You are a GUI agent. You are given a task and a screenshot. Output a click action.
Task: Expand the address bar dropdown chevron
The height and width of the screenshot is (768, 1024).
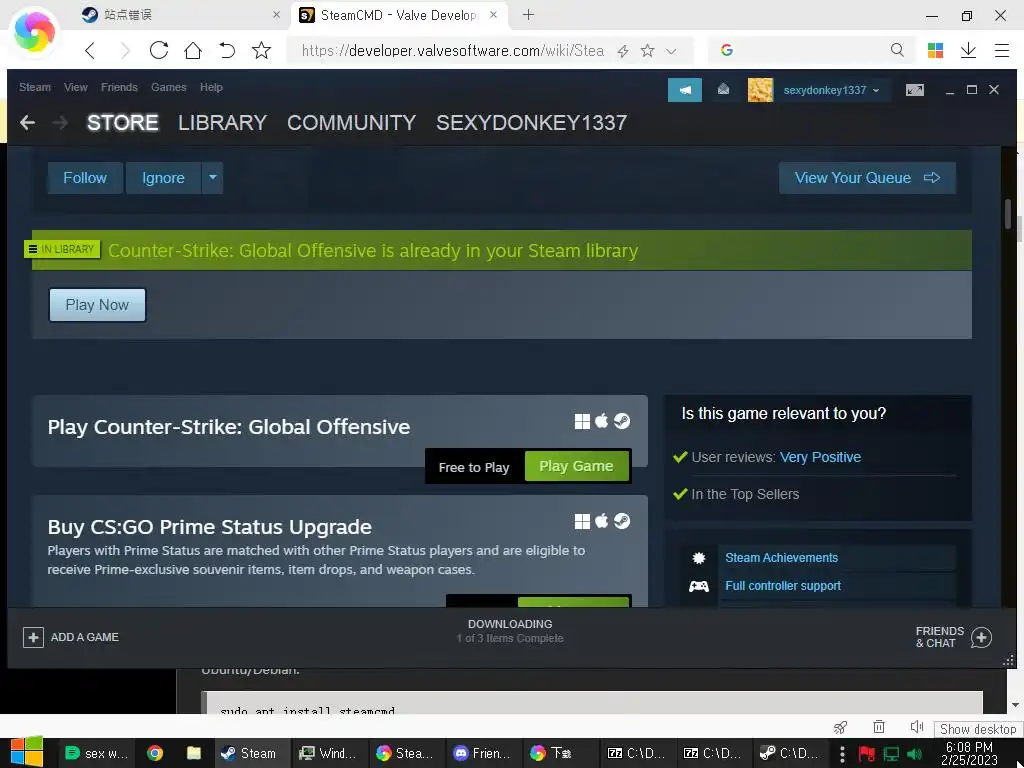(x=671, y=51)
